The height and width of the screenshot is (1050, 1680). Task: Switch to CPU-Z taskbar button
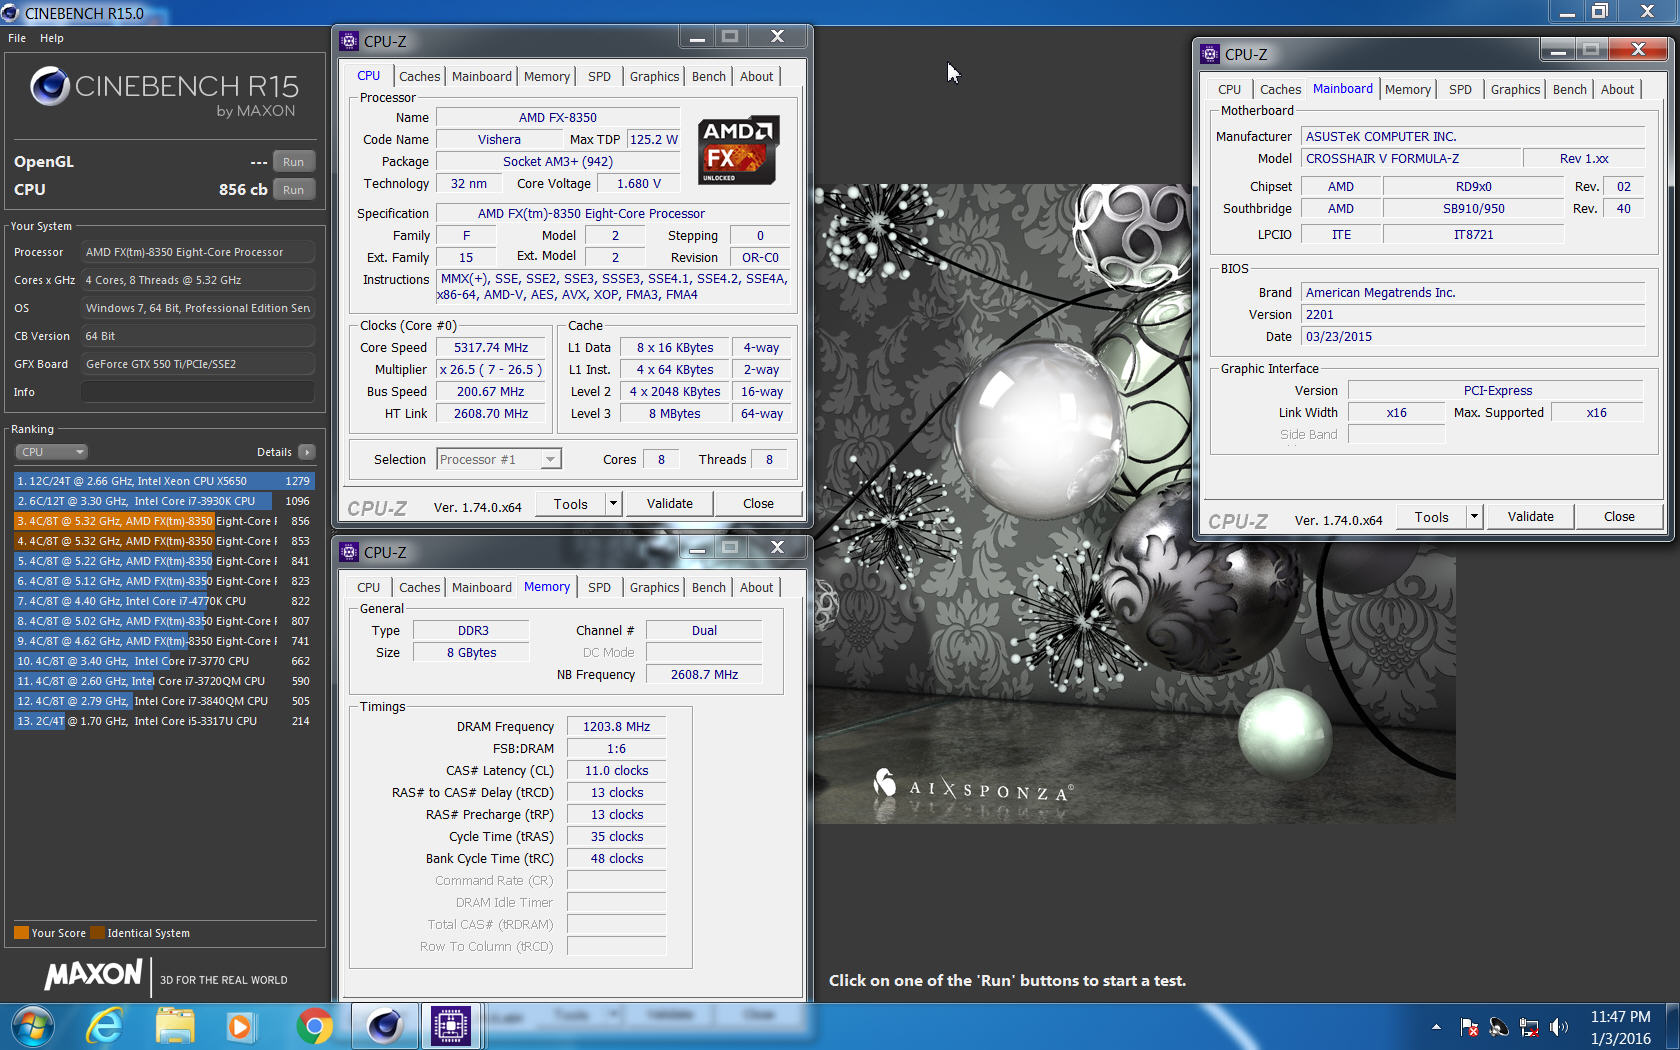tap(451, 1026)
